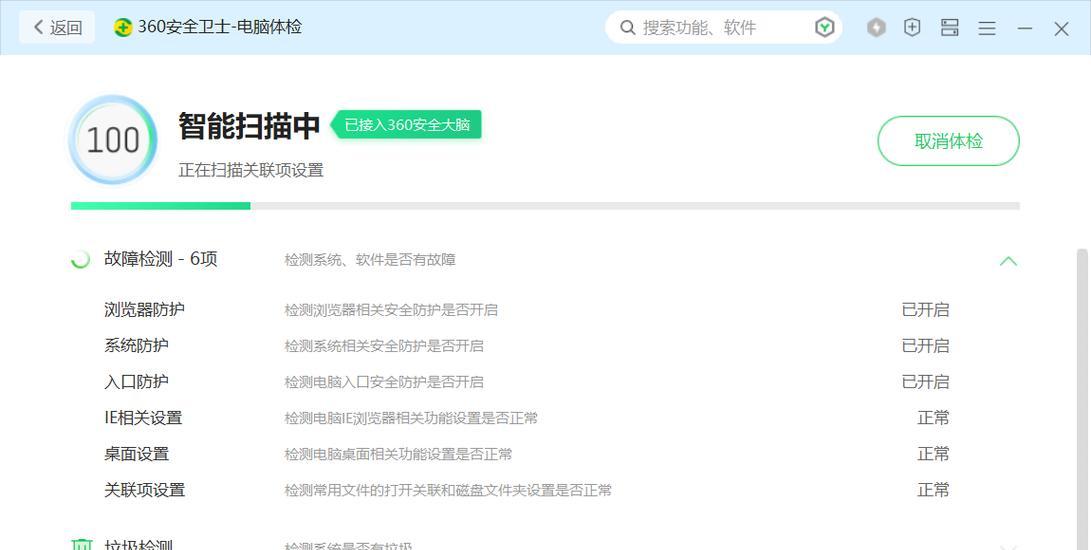Click the green shield icon in search box
This screenshot has height=550, width=1091.
point(825,28)
